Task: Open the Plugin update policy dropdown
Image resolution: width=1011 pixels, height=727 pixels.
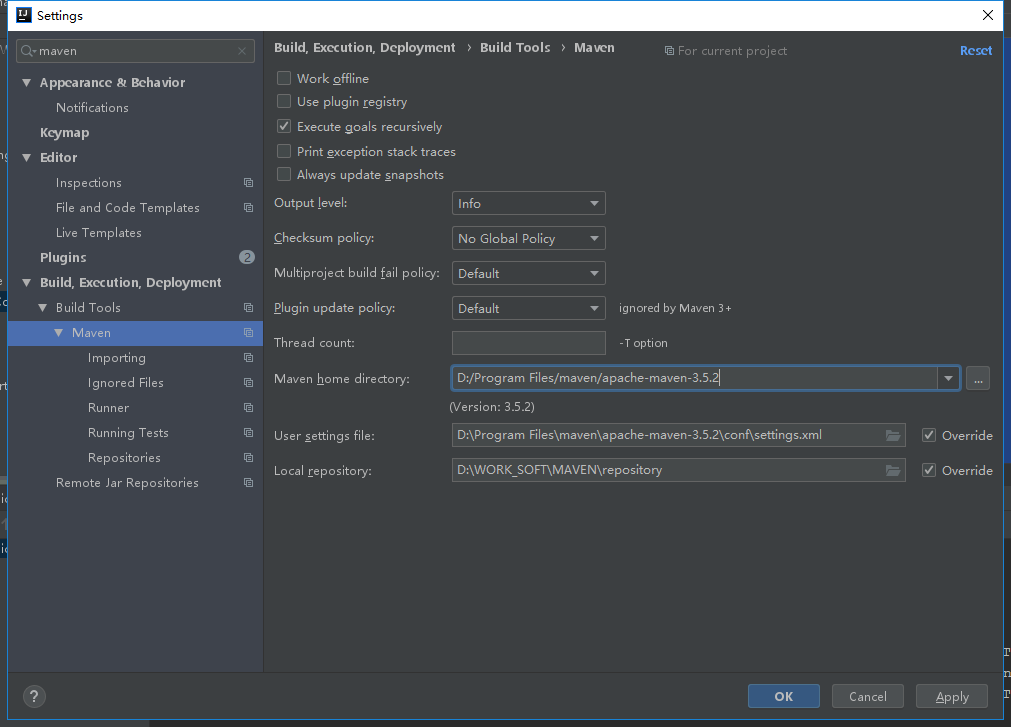Action: point(529,308)
